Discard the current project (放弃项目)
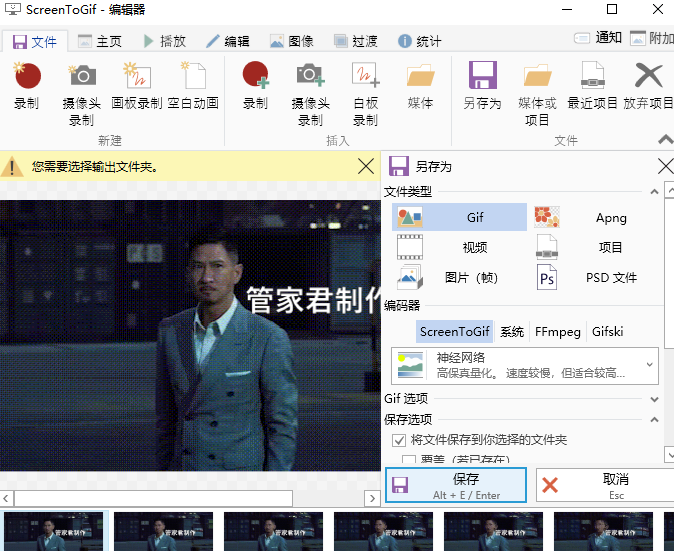This screenshot has width=674, height=551. (648, 86)
